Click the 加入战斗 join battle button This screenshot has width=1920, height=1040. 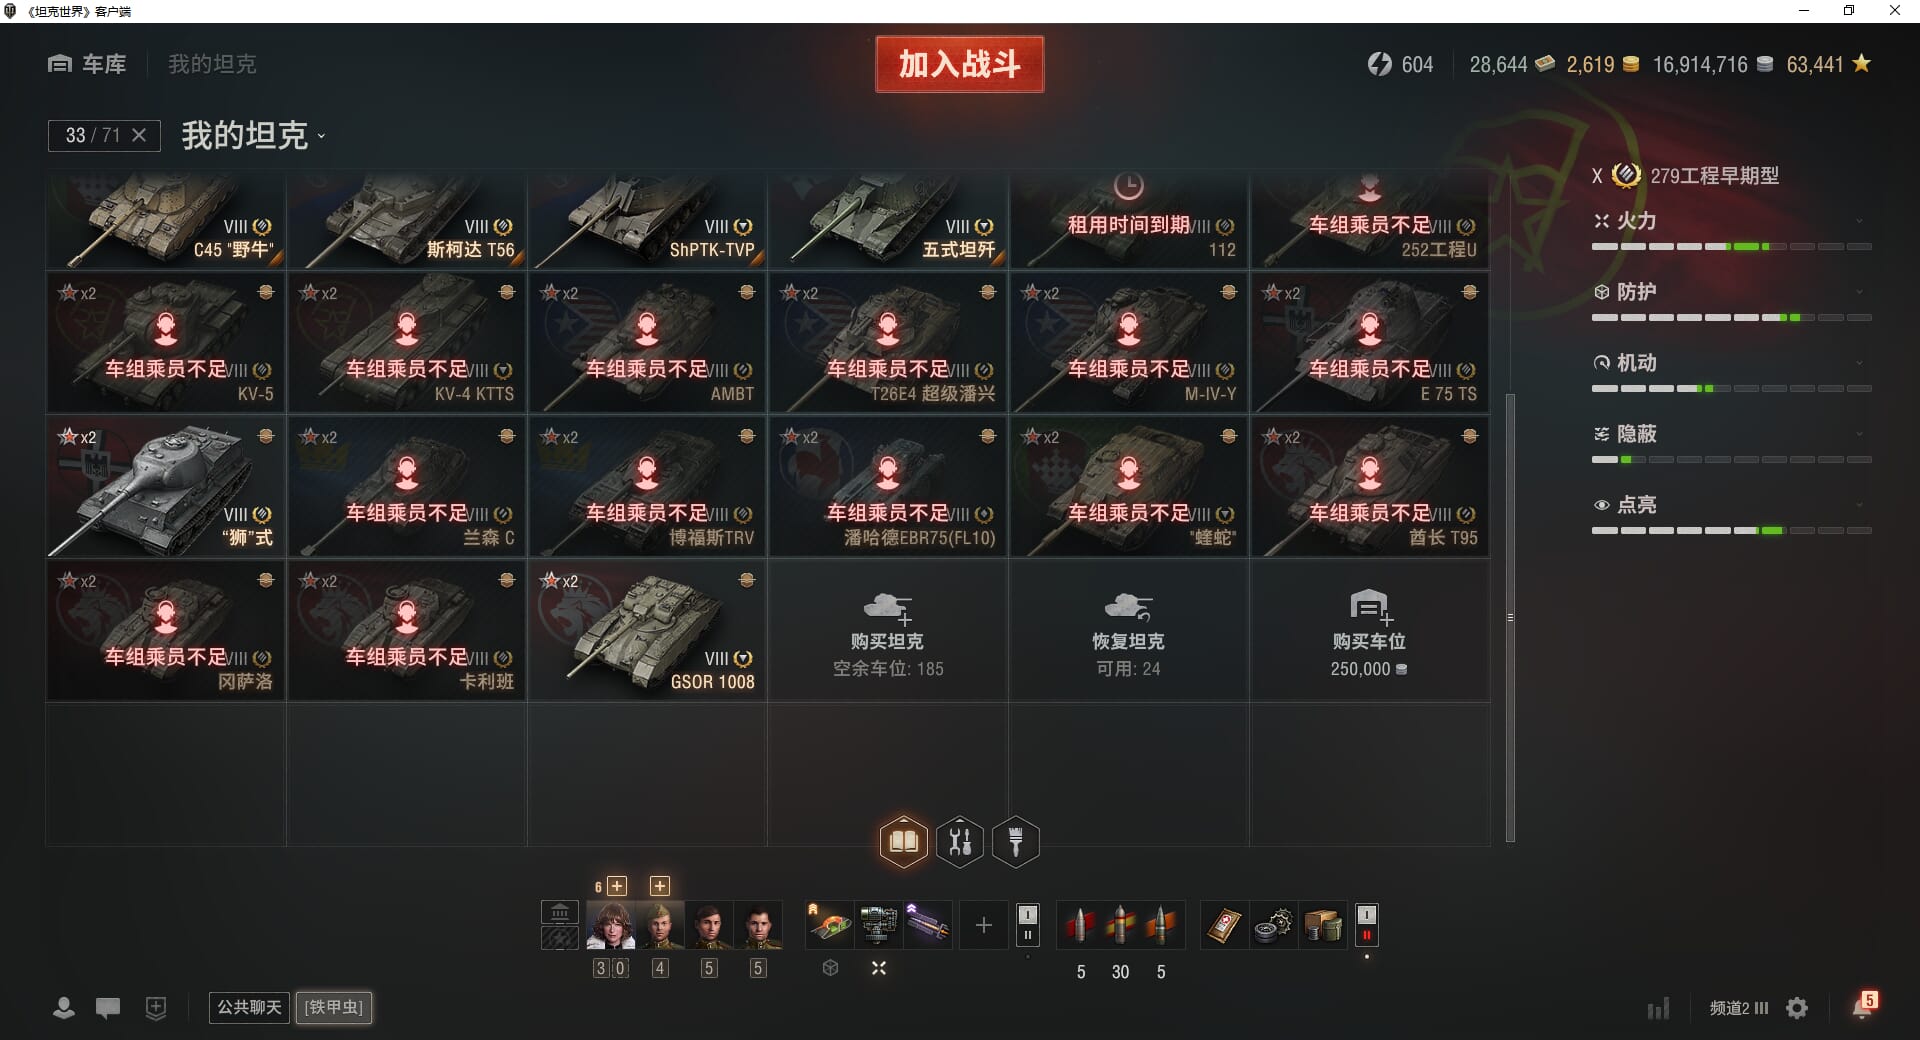[x=960, y=64]
